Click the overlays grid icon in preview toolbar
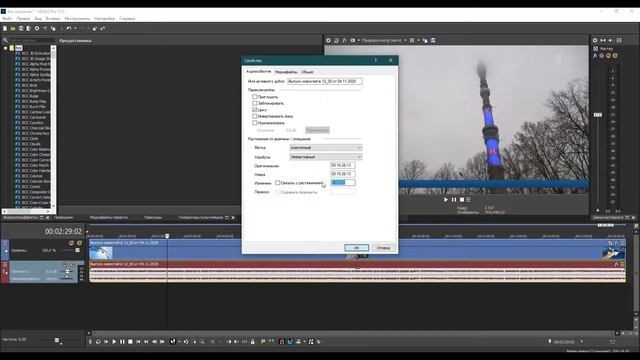This screenshot has width=640, height=360. point(412,40)
